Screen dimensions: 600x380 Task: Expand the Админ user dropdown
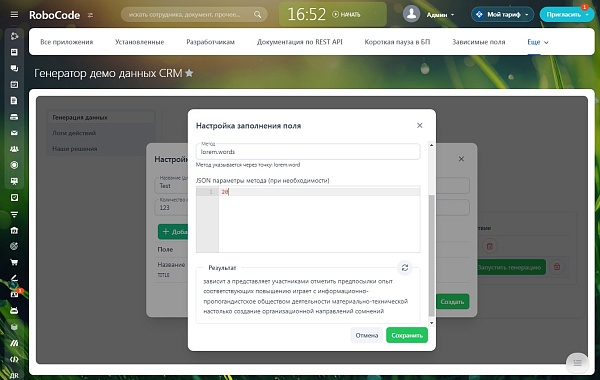[x=440, y=15]
